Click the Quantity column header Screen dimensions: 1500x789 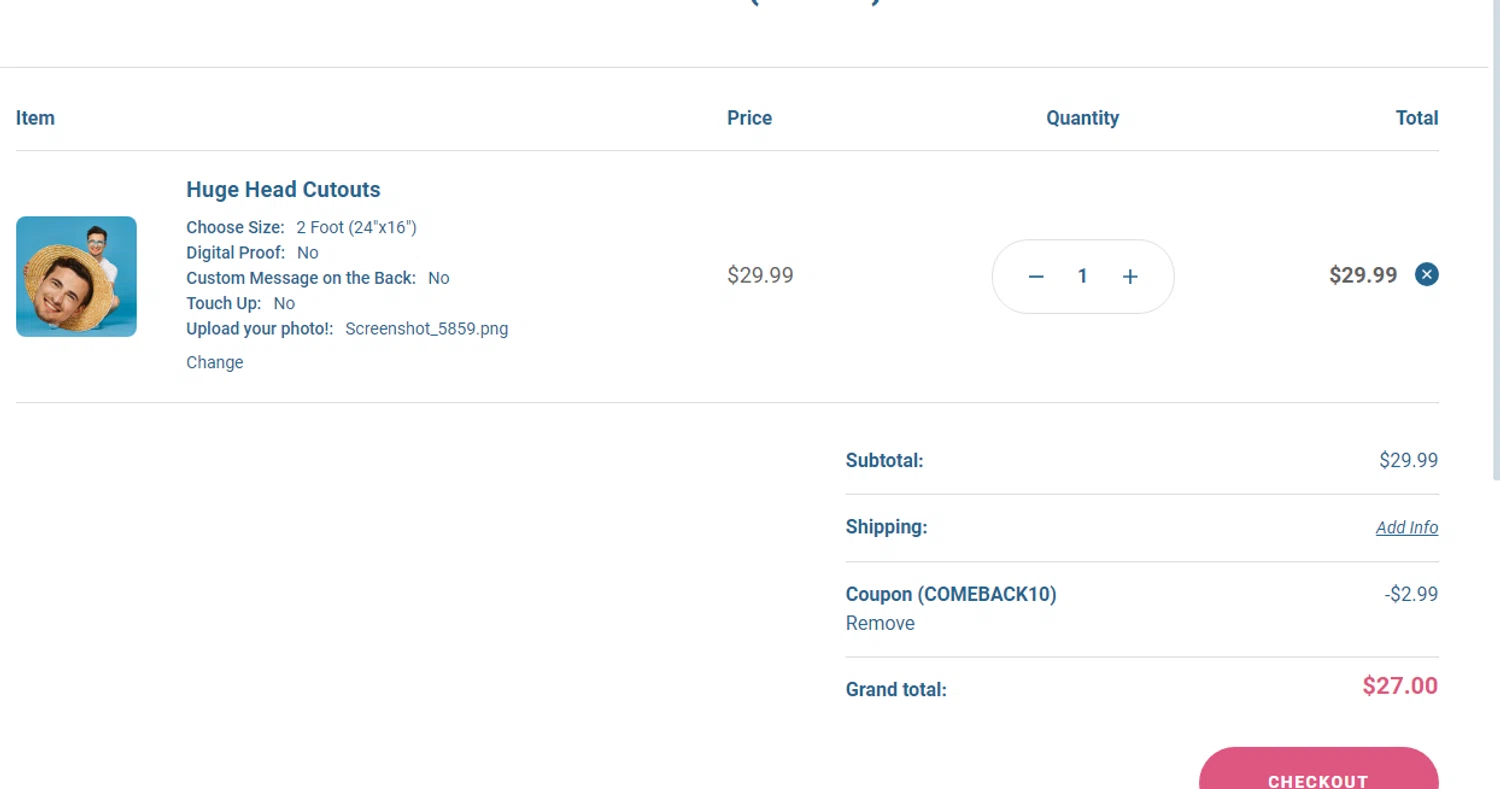coord(1082,118)
